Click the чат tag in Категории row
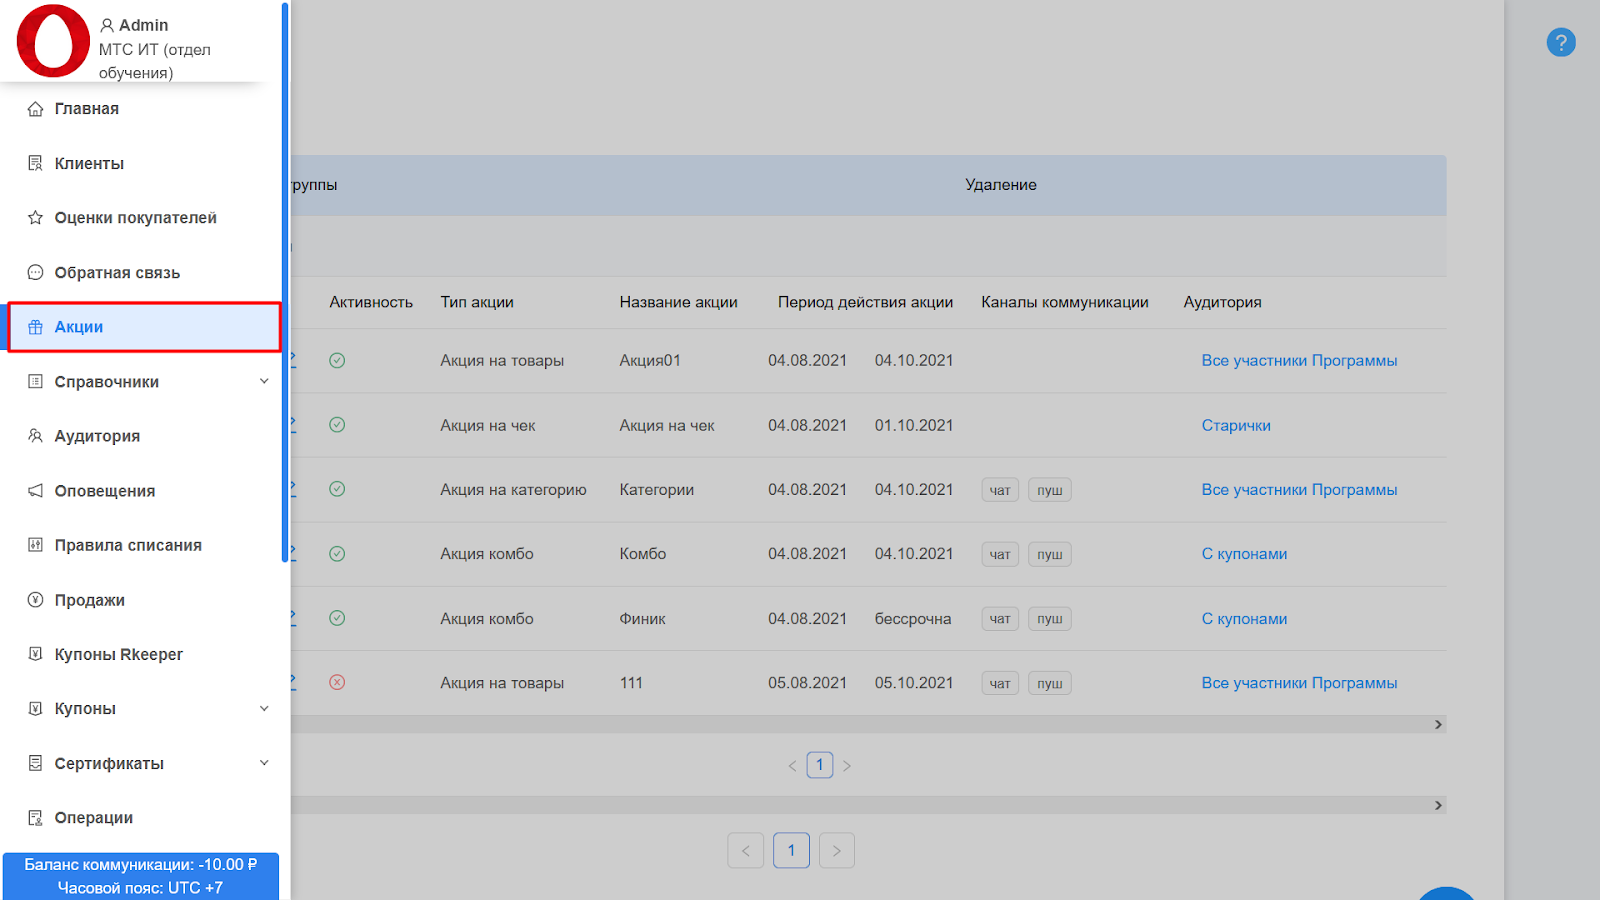Image resolution: width=1600 pixels, height=900 pixels. 1000,490
